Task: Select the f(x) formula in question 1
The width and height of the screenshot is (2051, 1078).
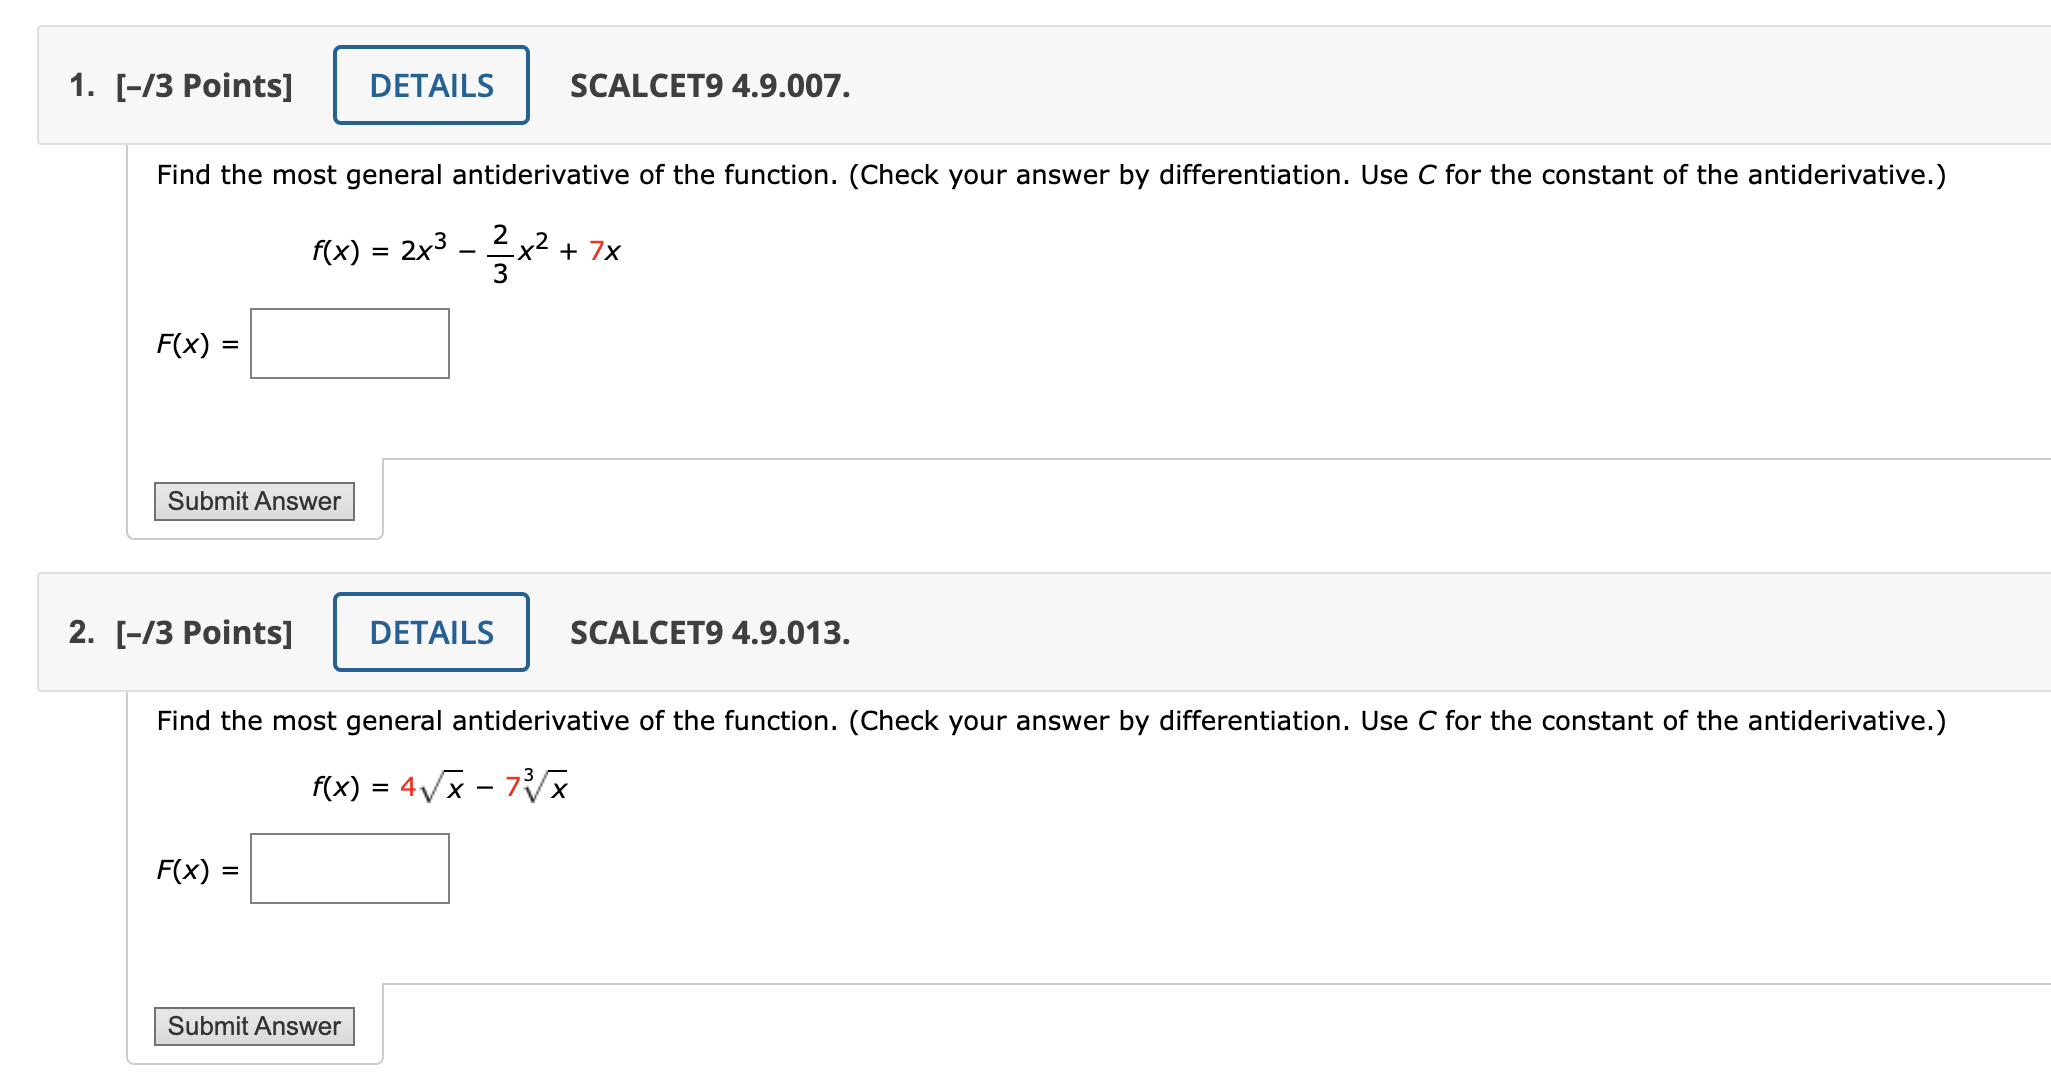Action: 463,249
